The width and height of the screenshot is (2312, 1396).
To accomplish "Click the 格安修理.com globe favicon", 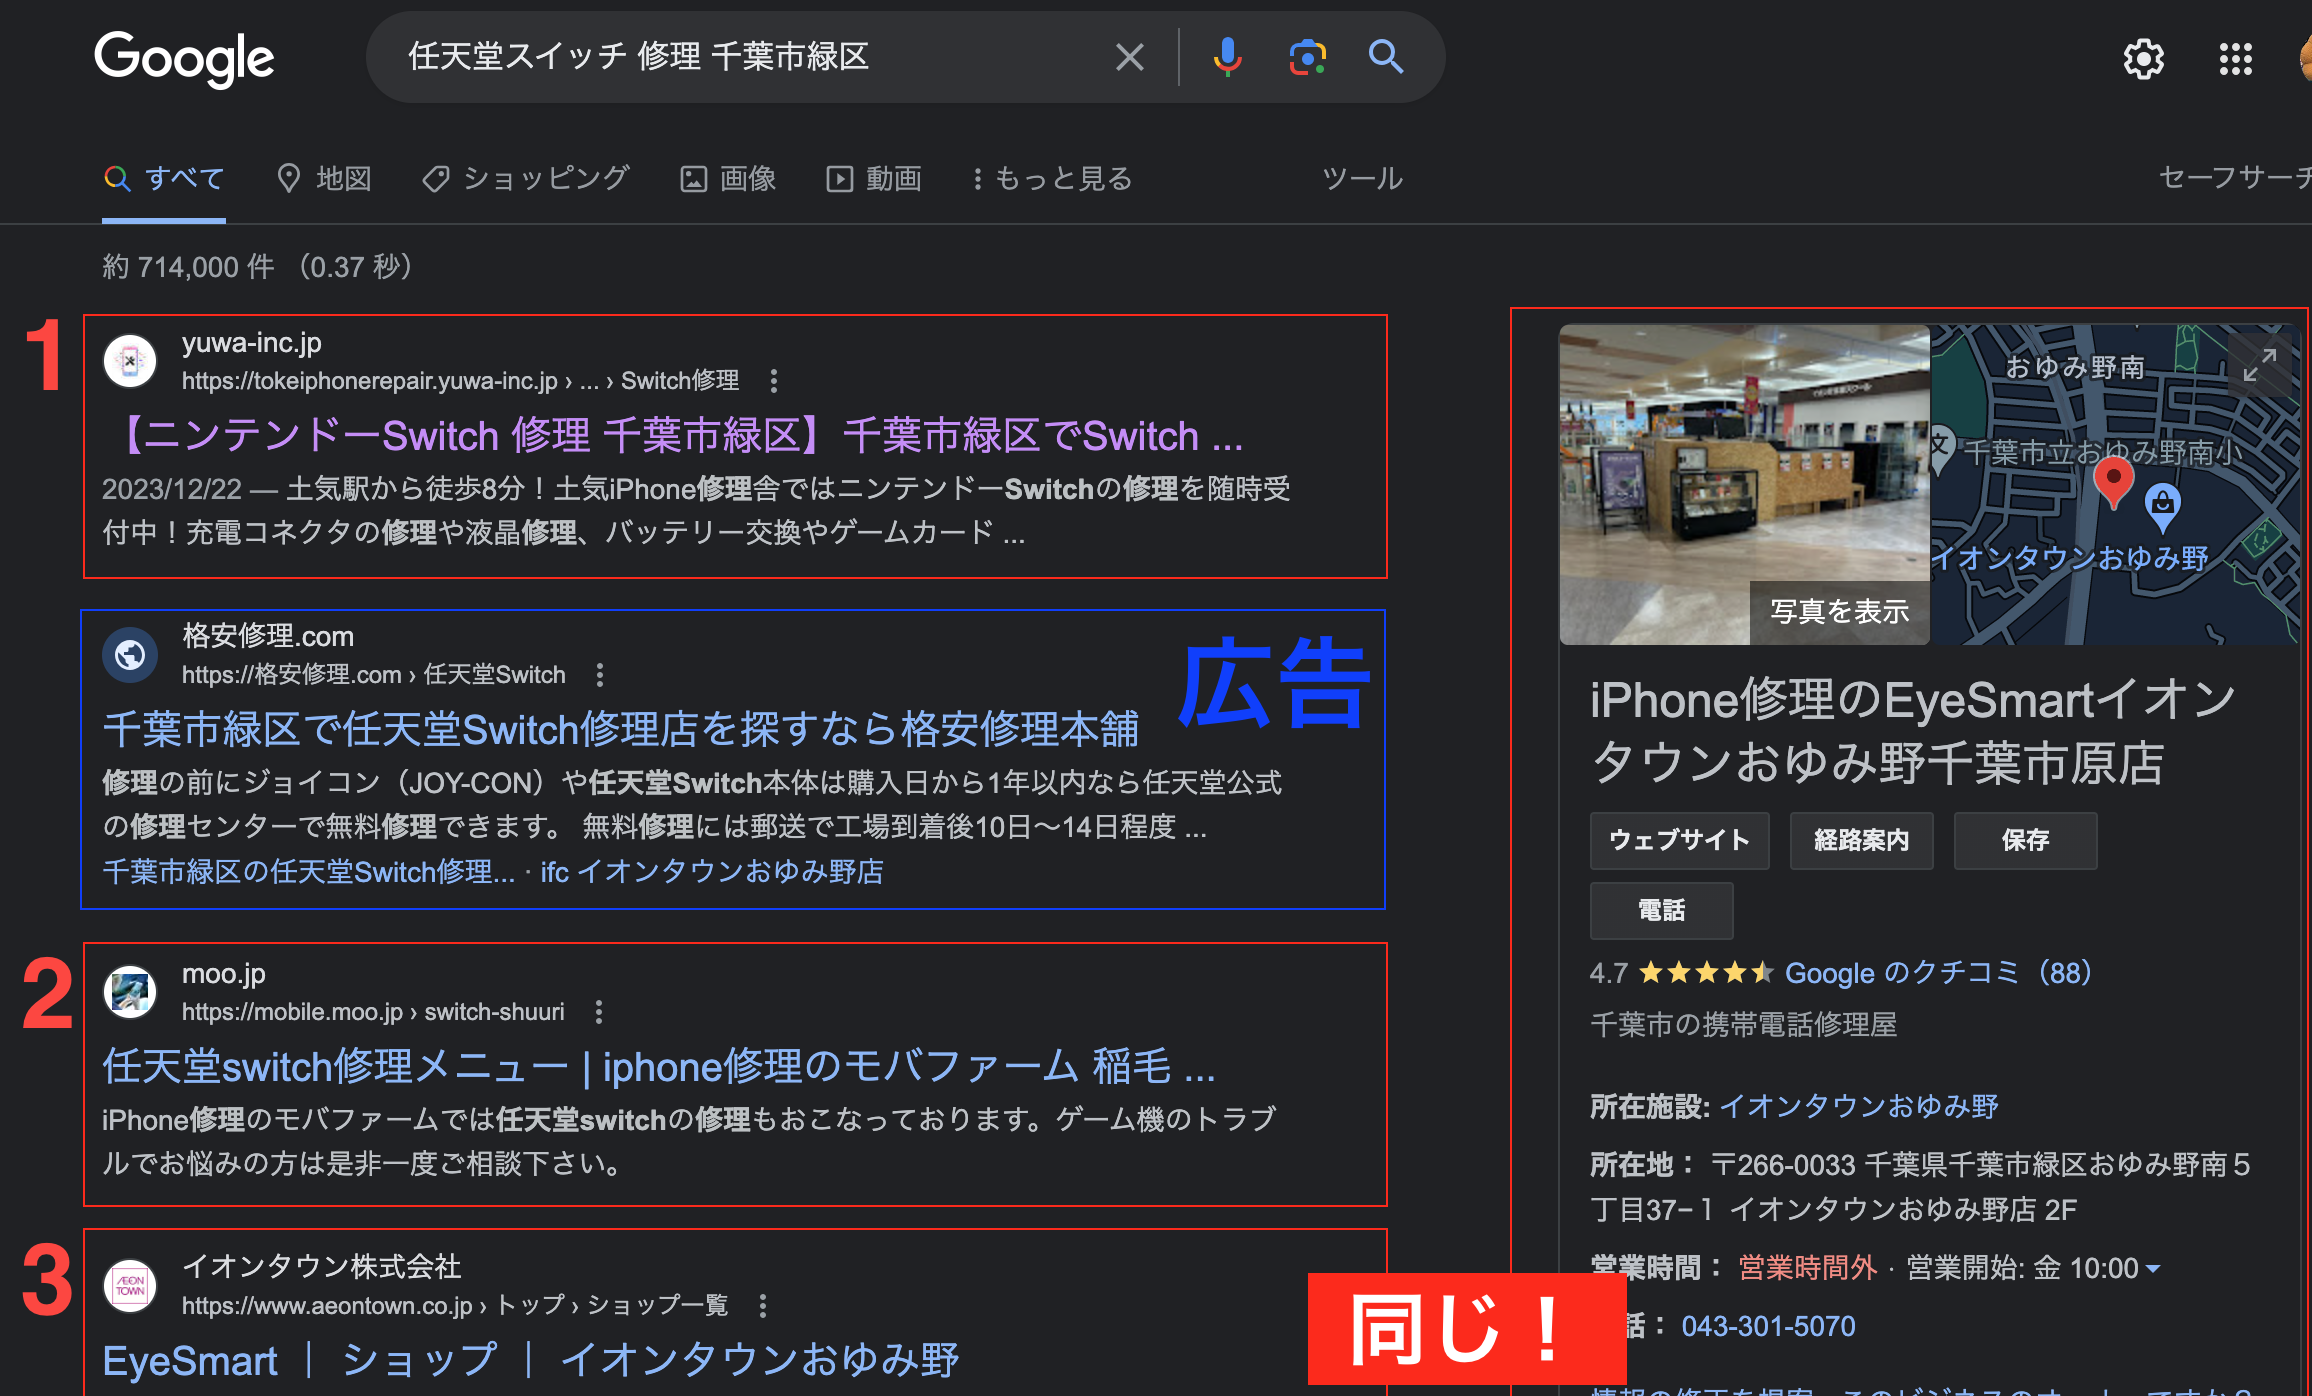I will point(130,655).
